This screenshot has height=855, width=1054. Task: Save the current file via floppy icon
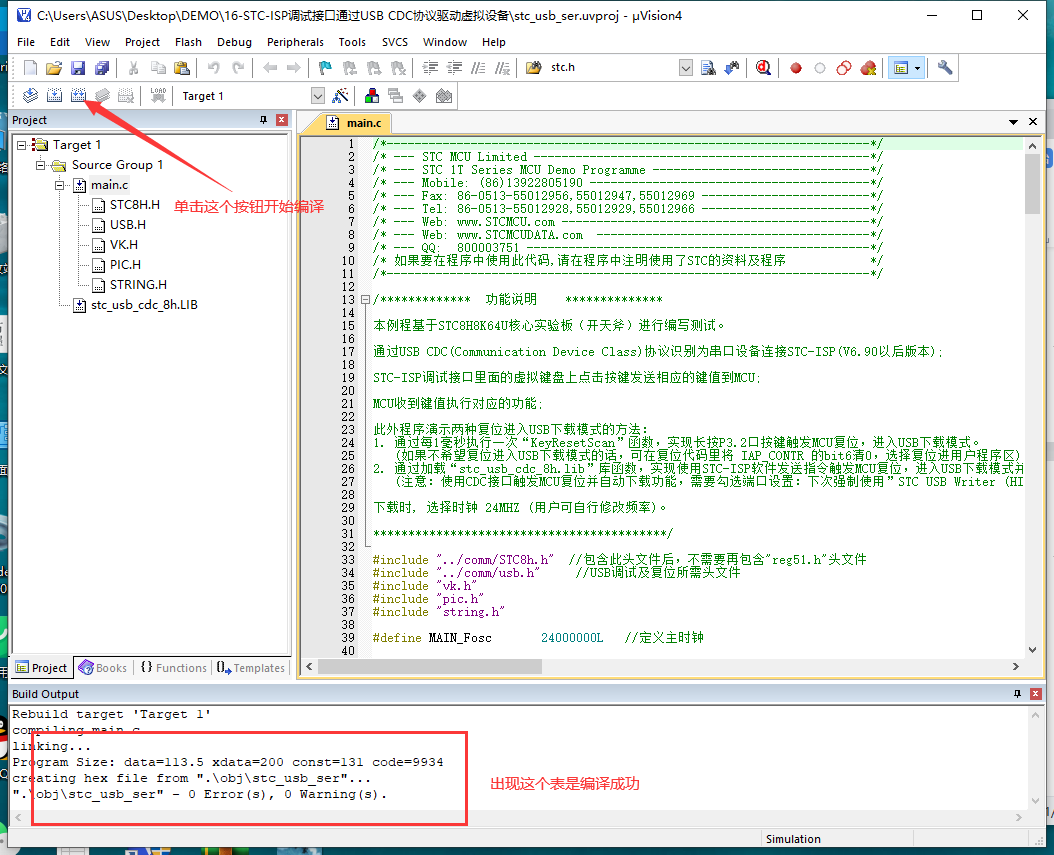pyautogui.click(x=78, y=68)
